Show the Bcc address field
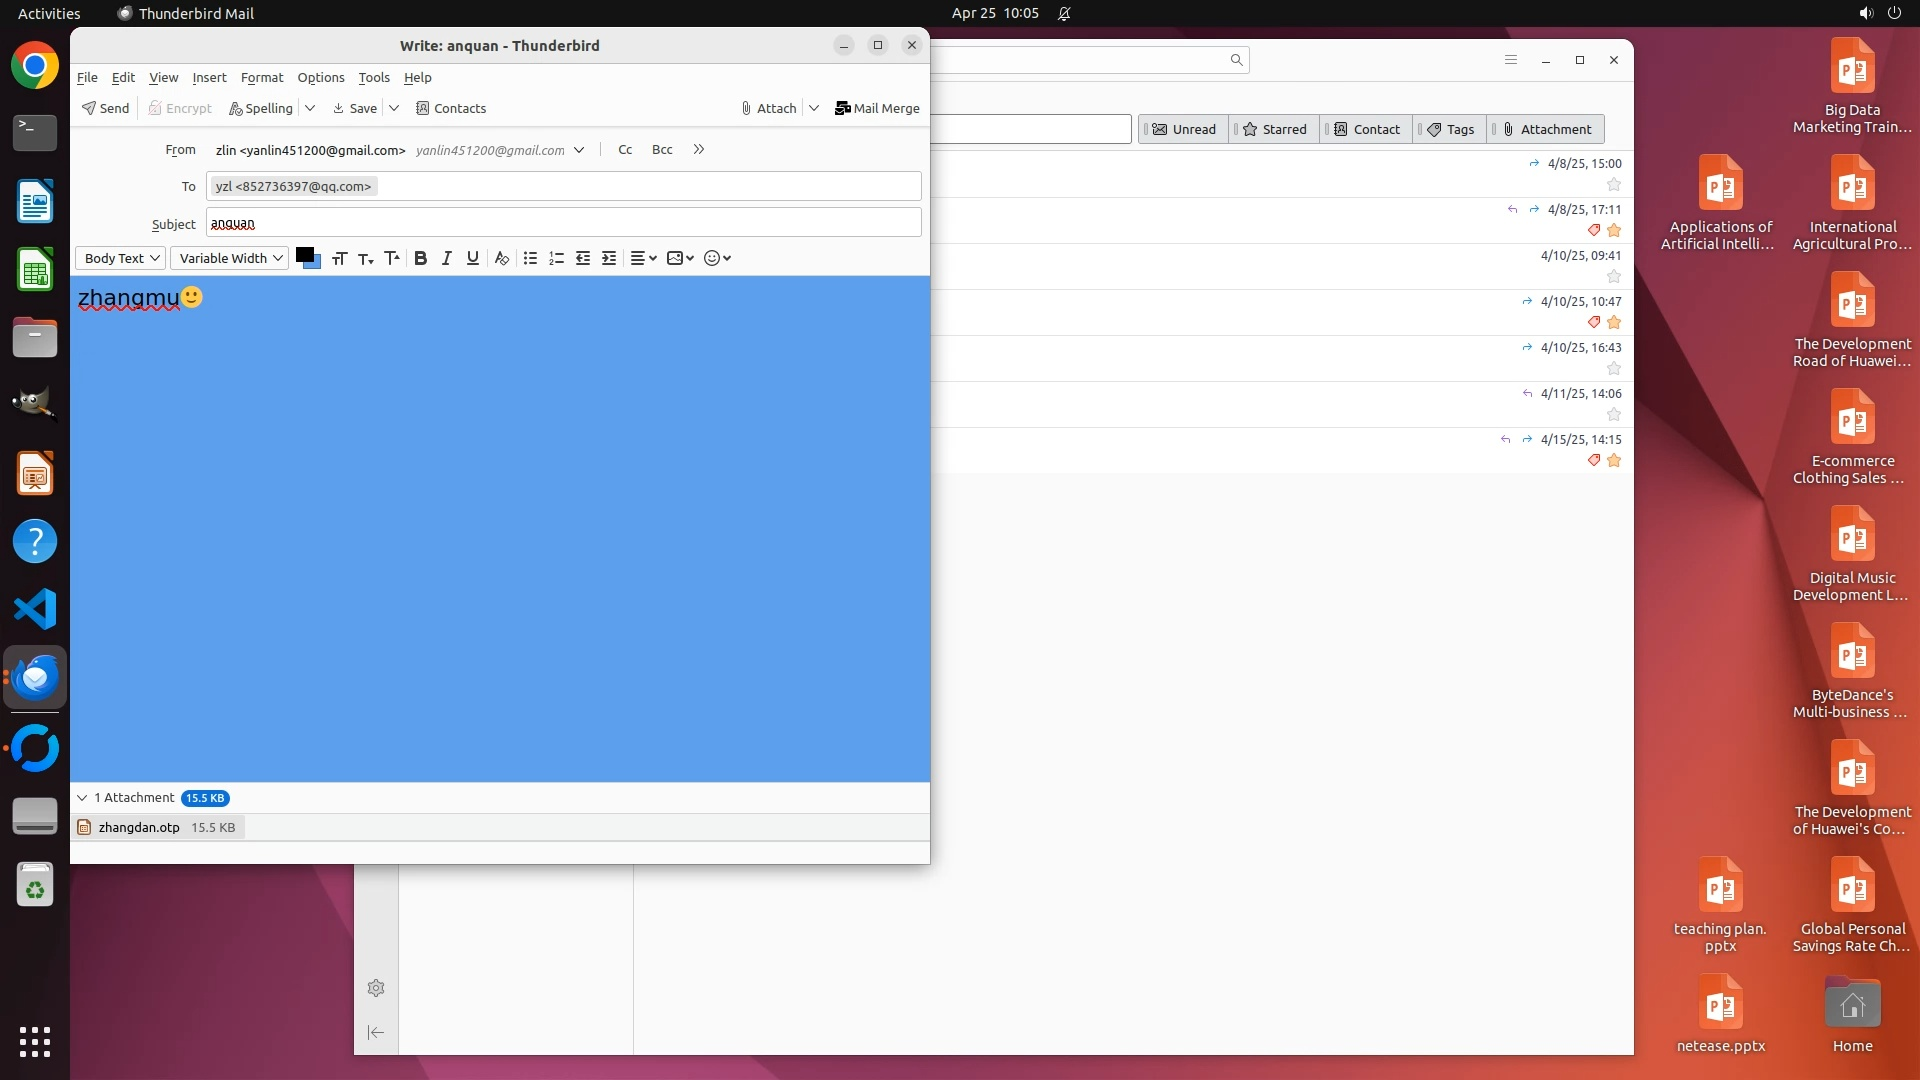 pyautogui.click(x=662, y=149)
